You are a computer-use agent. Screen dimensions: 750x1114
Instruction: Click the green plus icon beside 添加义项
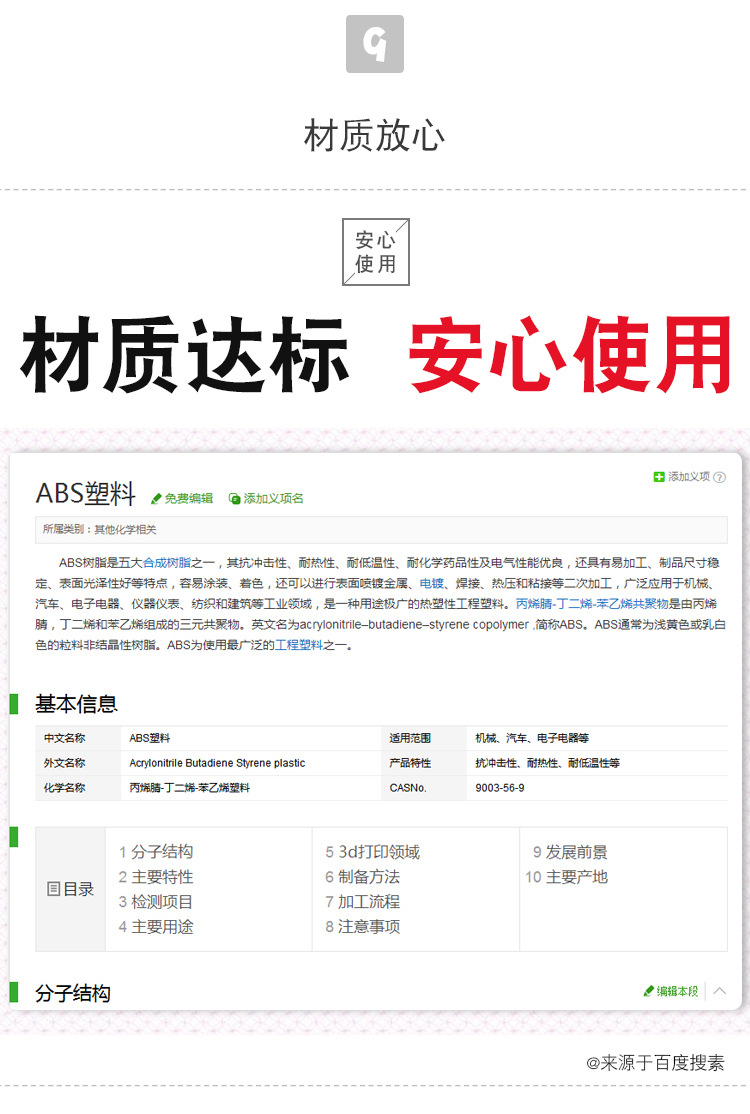(658, 477)
